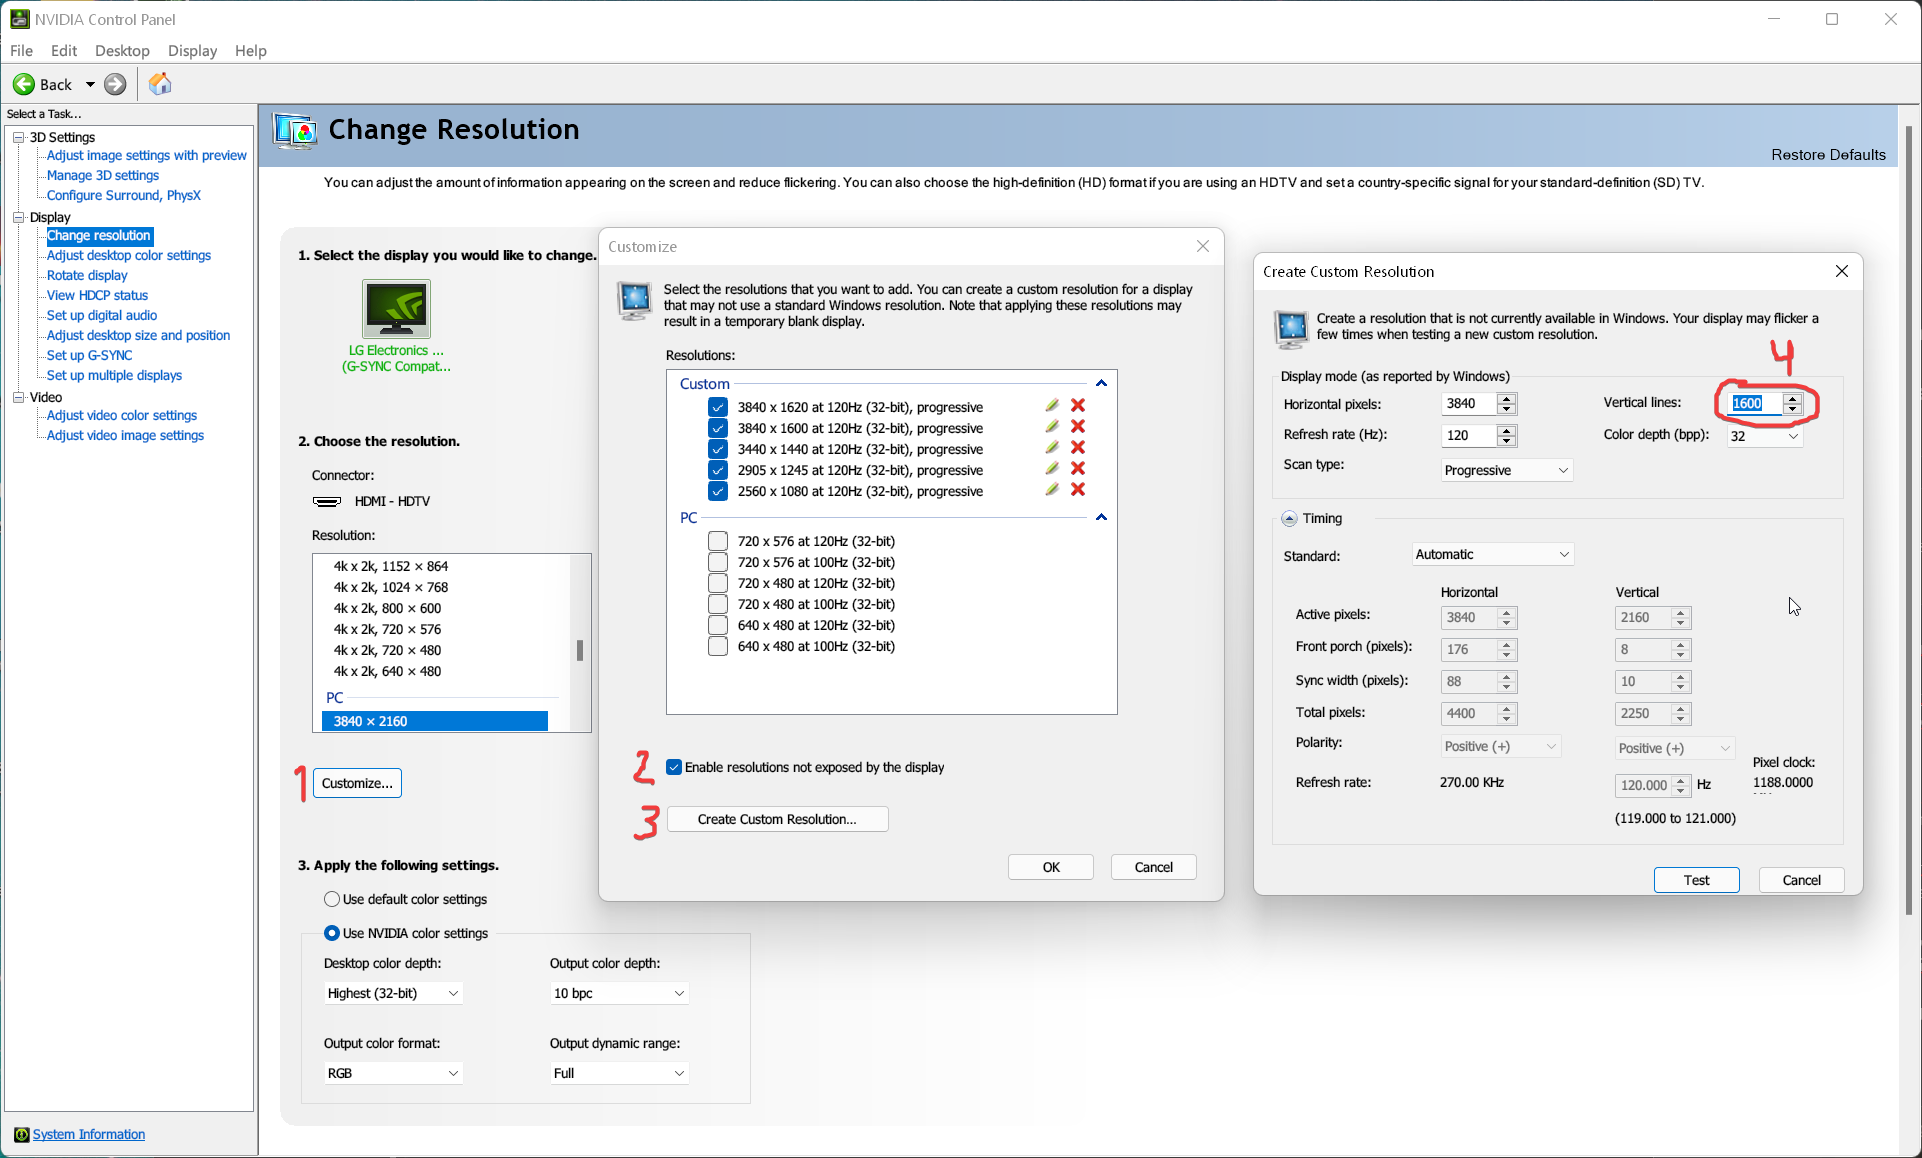Collapse the Custom resolutions group
1922x1158 pixels.
coord(1101,383)
